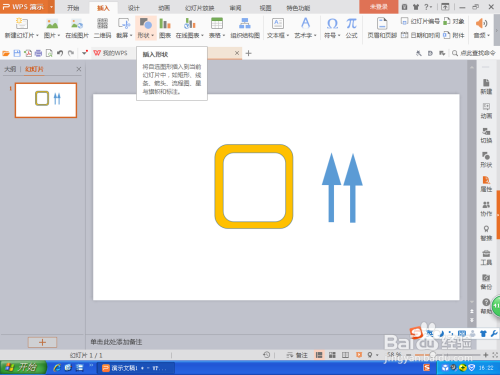Toggle the Notes button in status bar
Screen dimensions: 500x375
[297, 355]
